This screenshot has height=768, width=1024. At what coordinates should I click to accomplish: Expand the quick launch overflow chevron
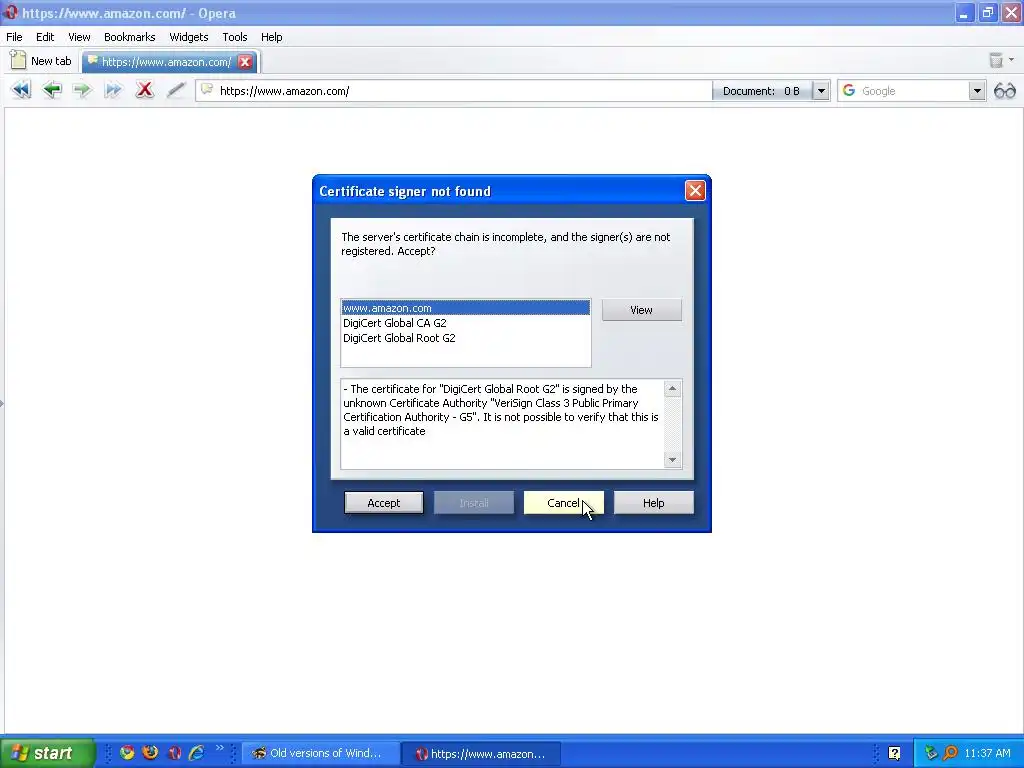point(219,748)
